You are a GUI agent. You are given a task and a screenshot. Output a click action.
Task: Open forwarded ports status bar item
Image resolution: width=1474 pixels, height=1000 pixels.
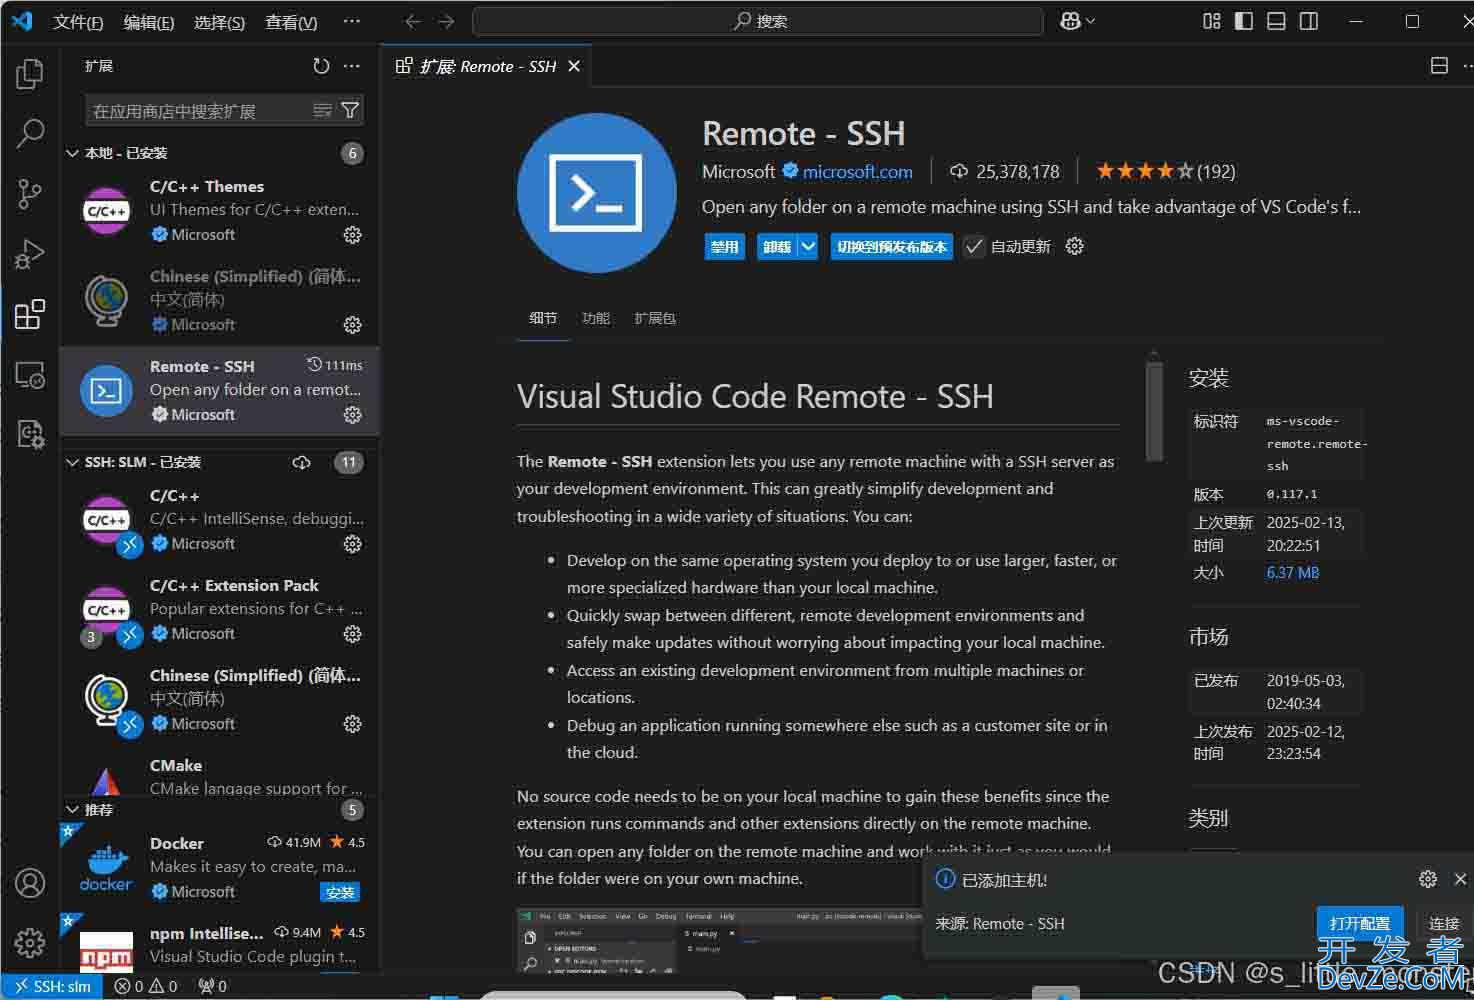pyautogui.click(x=212, y=986)
